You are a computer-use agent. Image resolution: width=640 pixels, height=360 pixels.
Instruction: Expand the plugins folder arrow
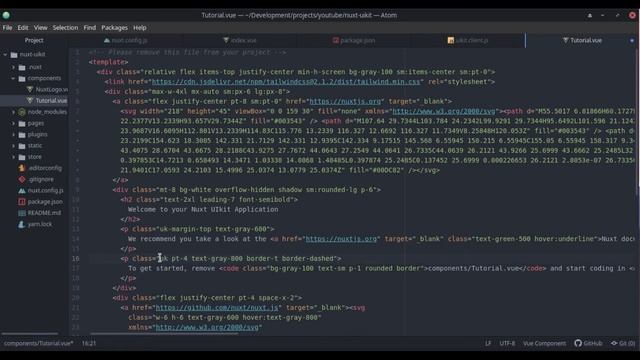point(13,134)
